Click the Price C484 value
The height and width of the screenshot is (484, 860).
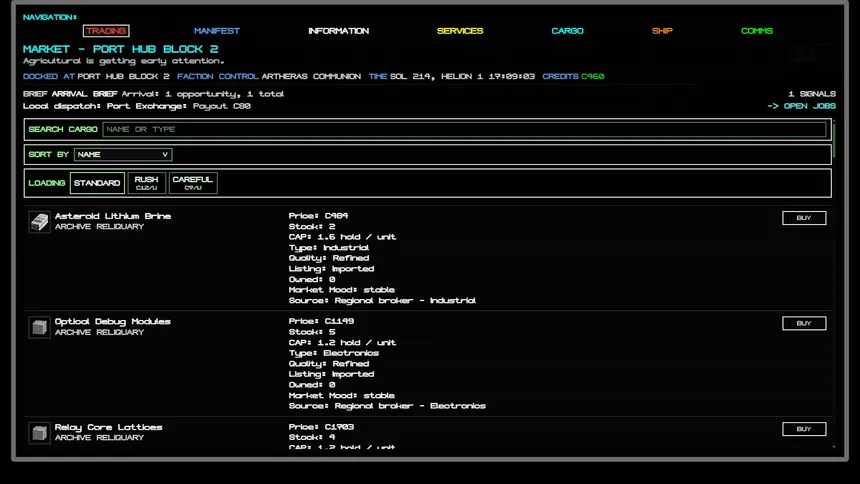coord(319,216)
